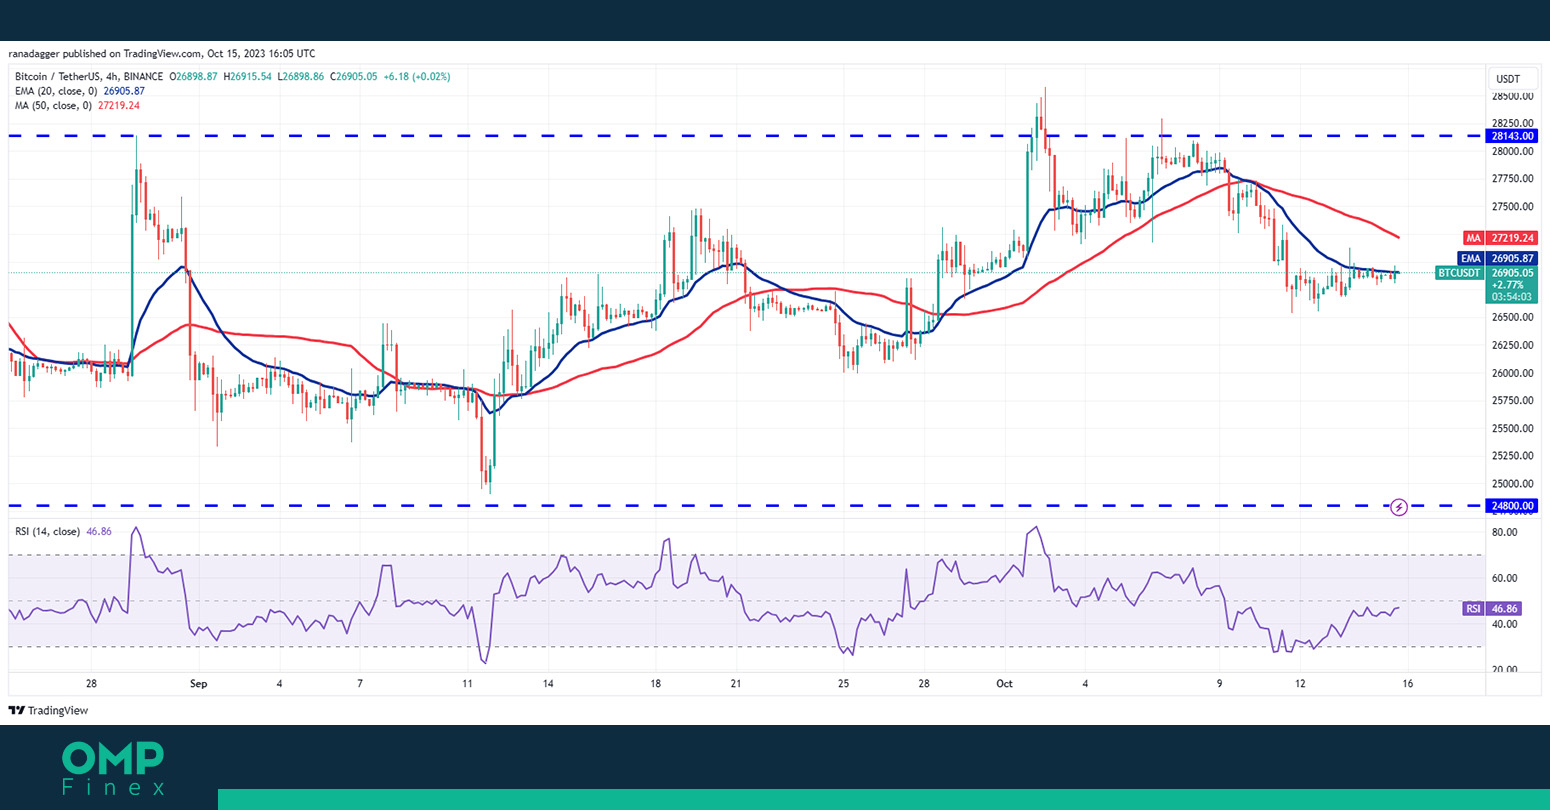Click the 60.00 RSI axis label
This screenshot has width=1550, height=810.
pyautogui.click(x=1505, y=578)
